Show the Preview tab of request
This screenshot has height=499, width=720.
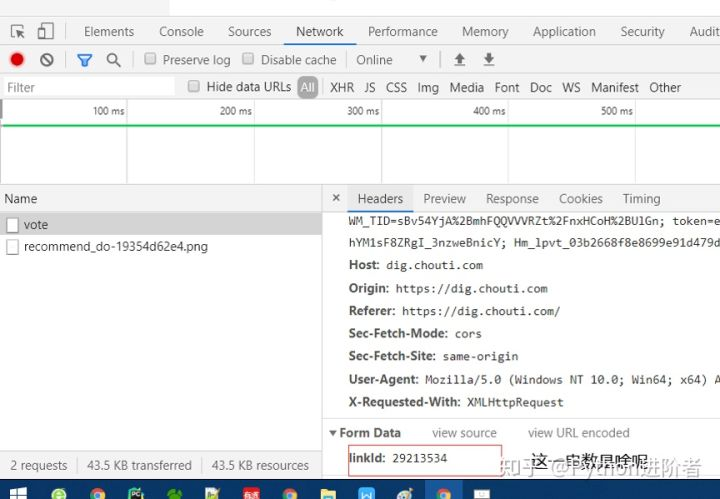[x=444, y=199]
